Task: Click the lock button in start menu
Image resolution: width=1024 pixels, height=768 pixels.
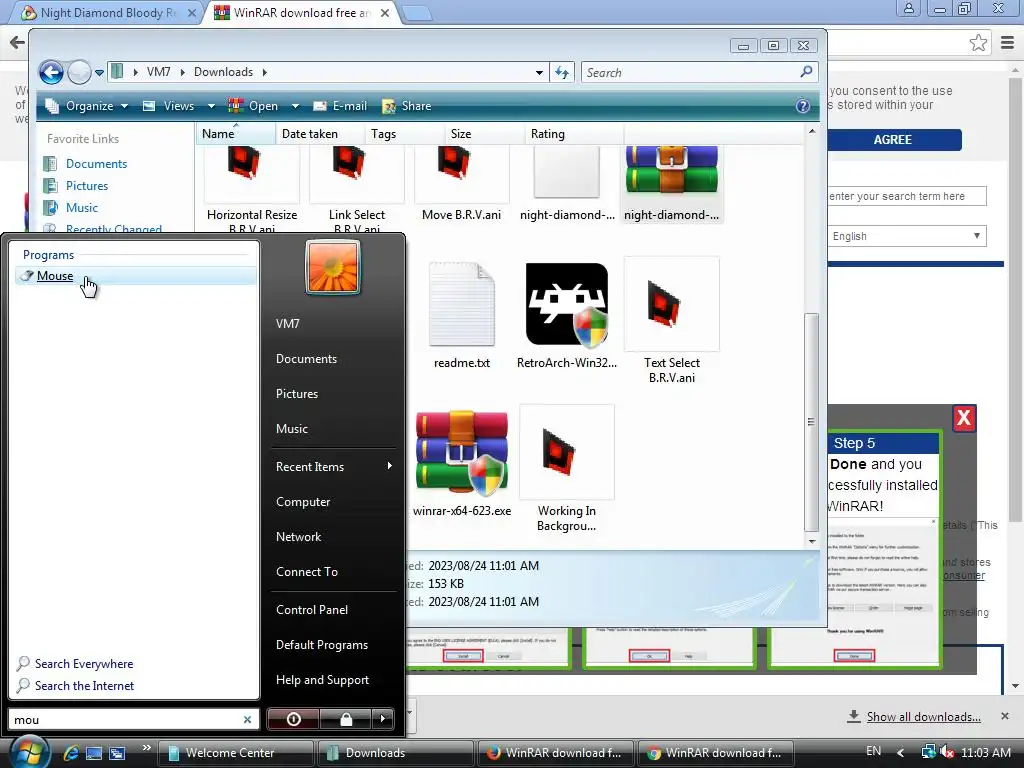Action: (x=346, y=719)
